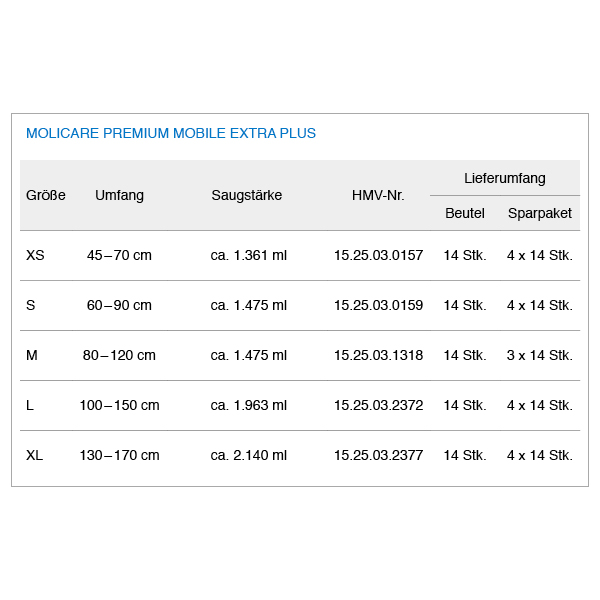Click the MOLICARE PREMIUM MOBILE EXTRA PLUS title
600x600 pixels.
tap(171, 133)
